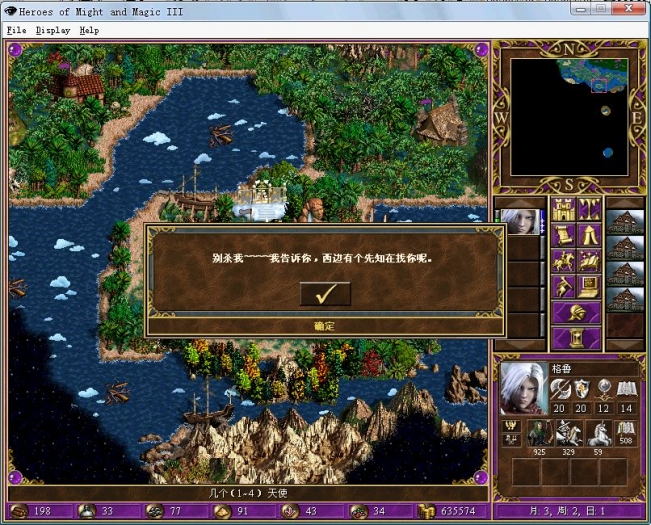Open the Quest Log scroll button

pos(563,235)
